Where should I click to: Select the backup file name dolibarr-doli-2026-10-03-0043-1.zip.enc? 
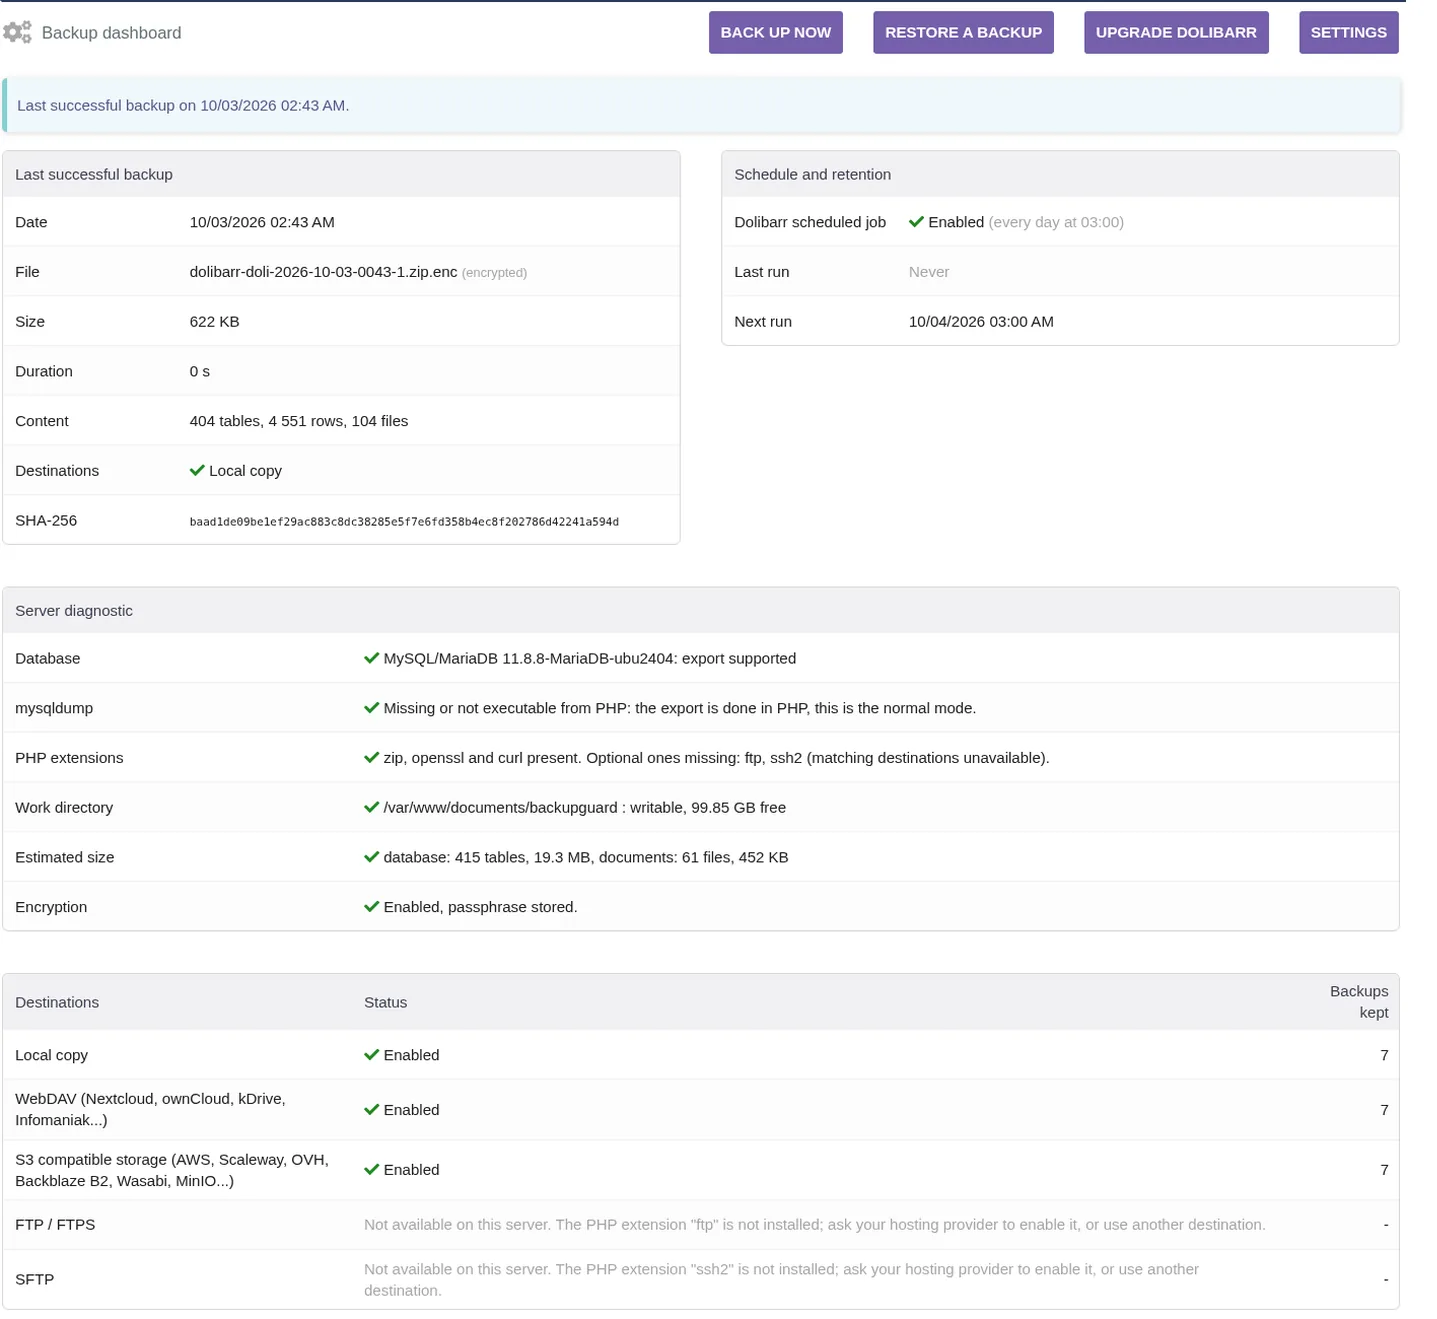(x=323, y=272)
